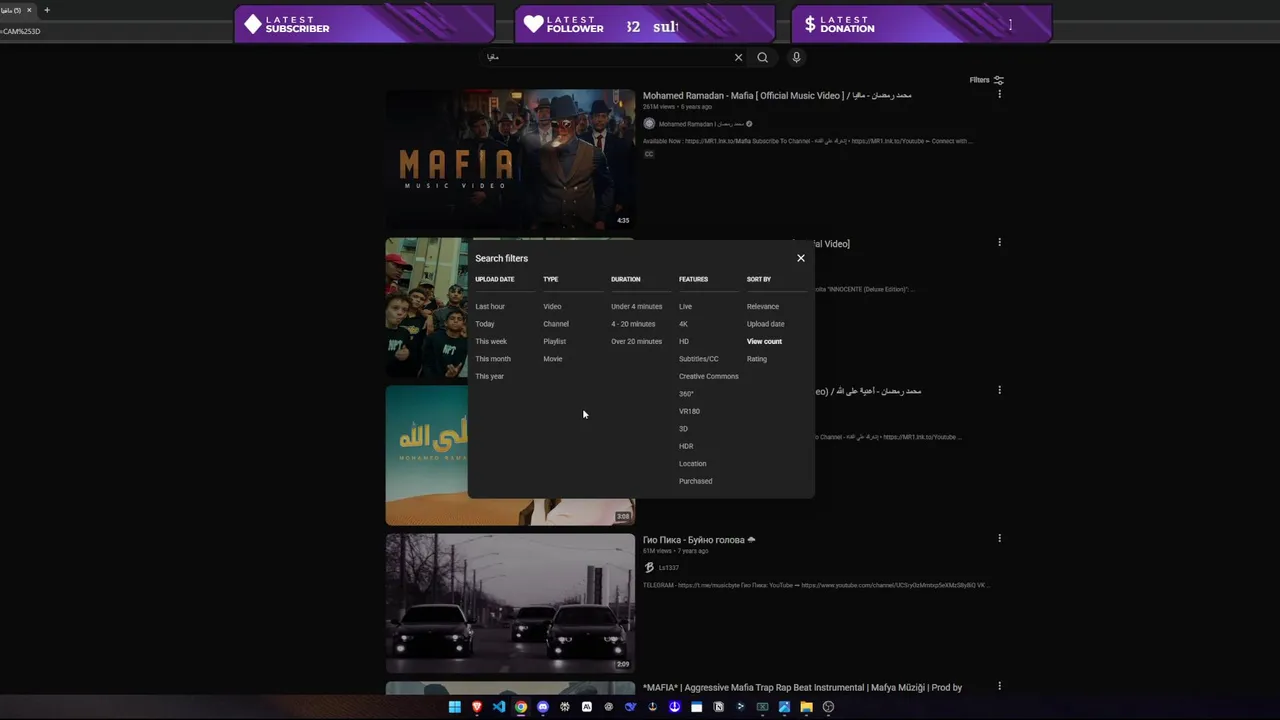Enable HD feature filter
The image size is (1280, 720).
click(x=684, y=341)
